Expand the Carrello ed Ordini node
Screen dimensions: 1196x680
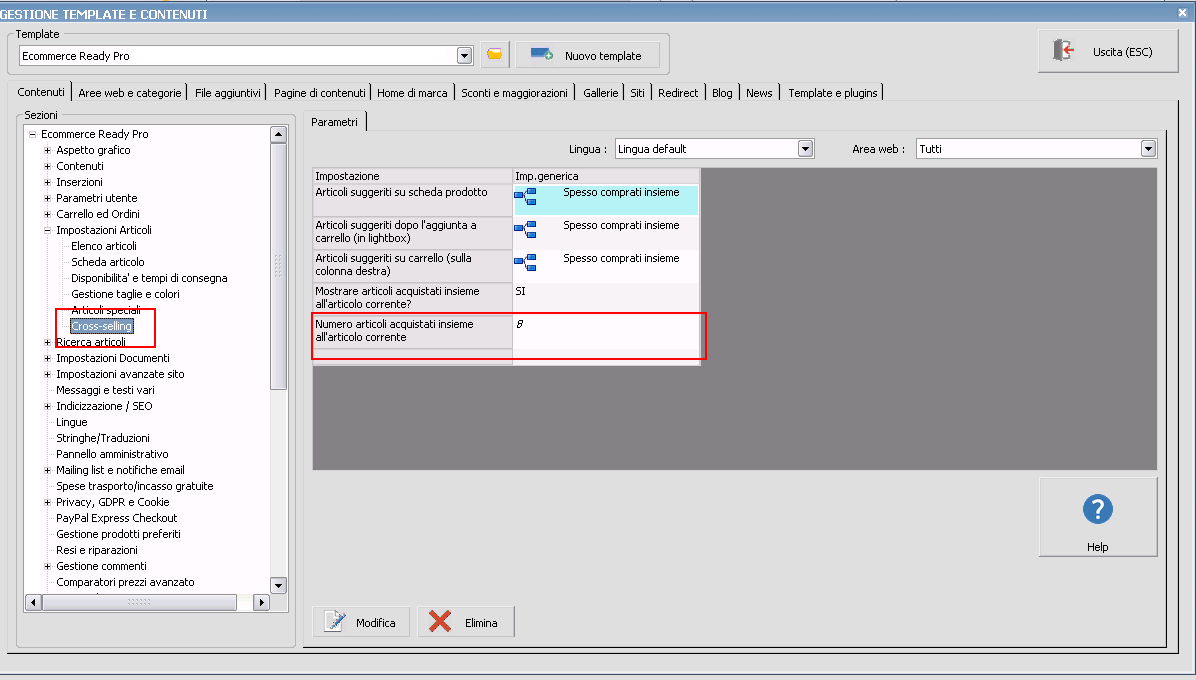coord(47,214)
